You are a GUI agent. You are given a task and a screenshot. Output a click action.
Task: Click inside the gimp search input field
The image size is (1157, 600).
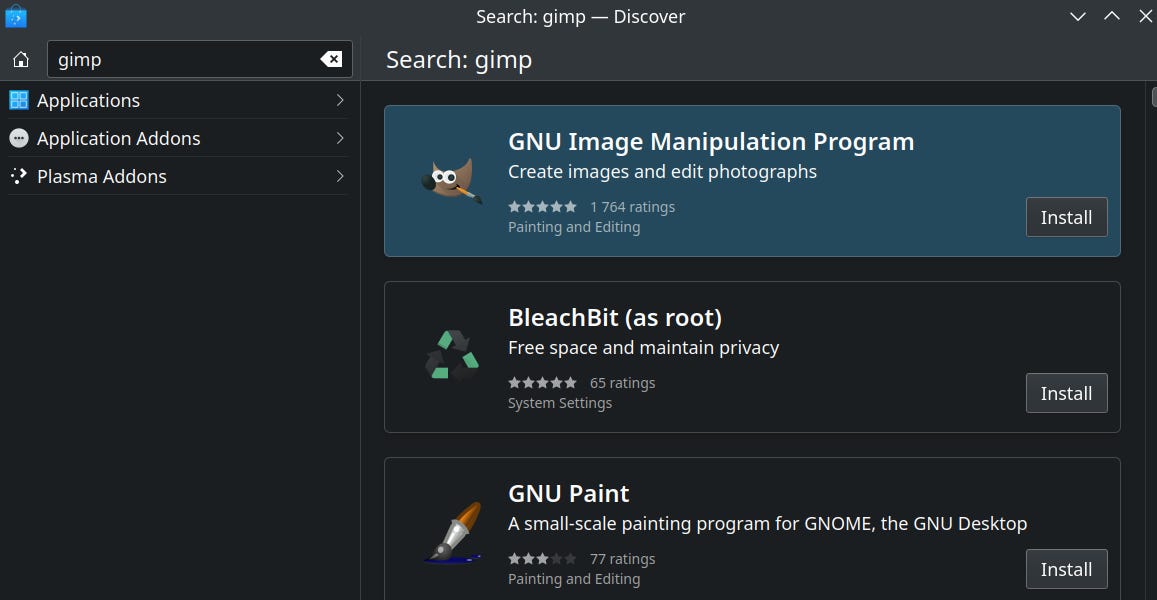(x=180, y=59)
